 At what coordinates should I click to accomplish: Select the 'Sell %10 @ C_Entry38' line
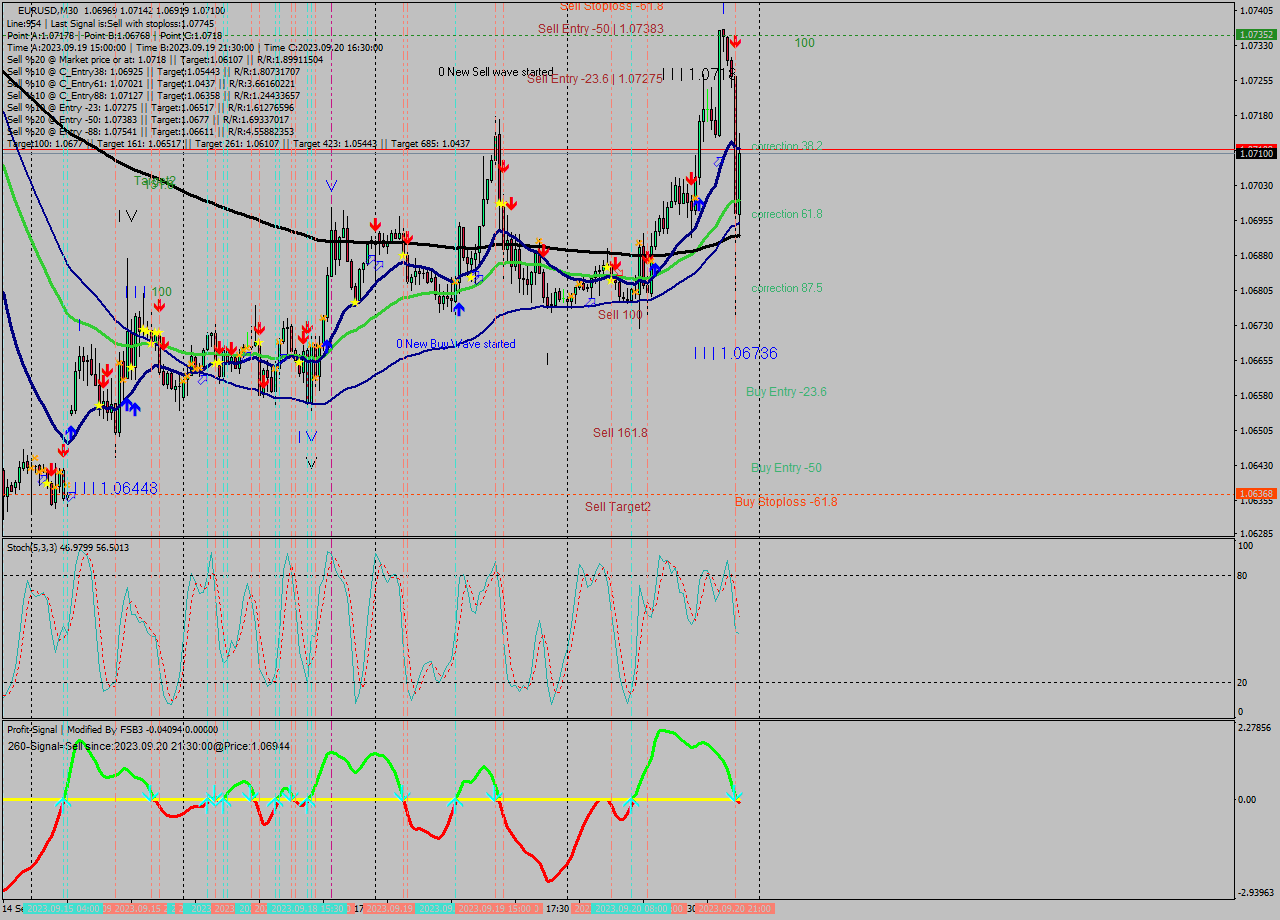tap(153, 71)
